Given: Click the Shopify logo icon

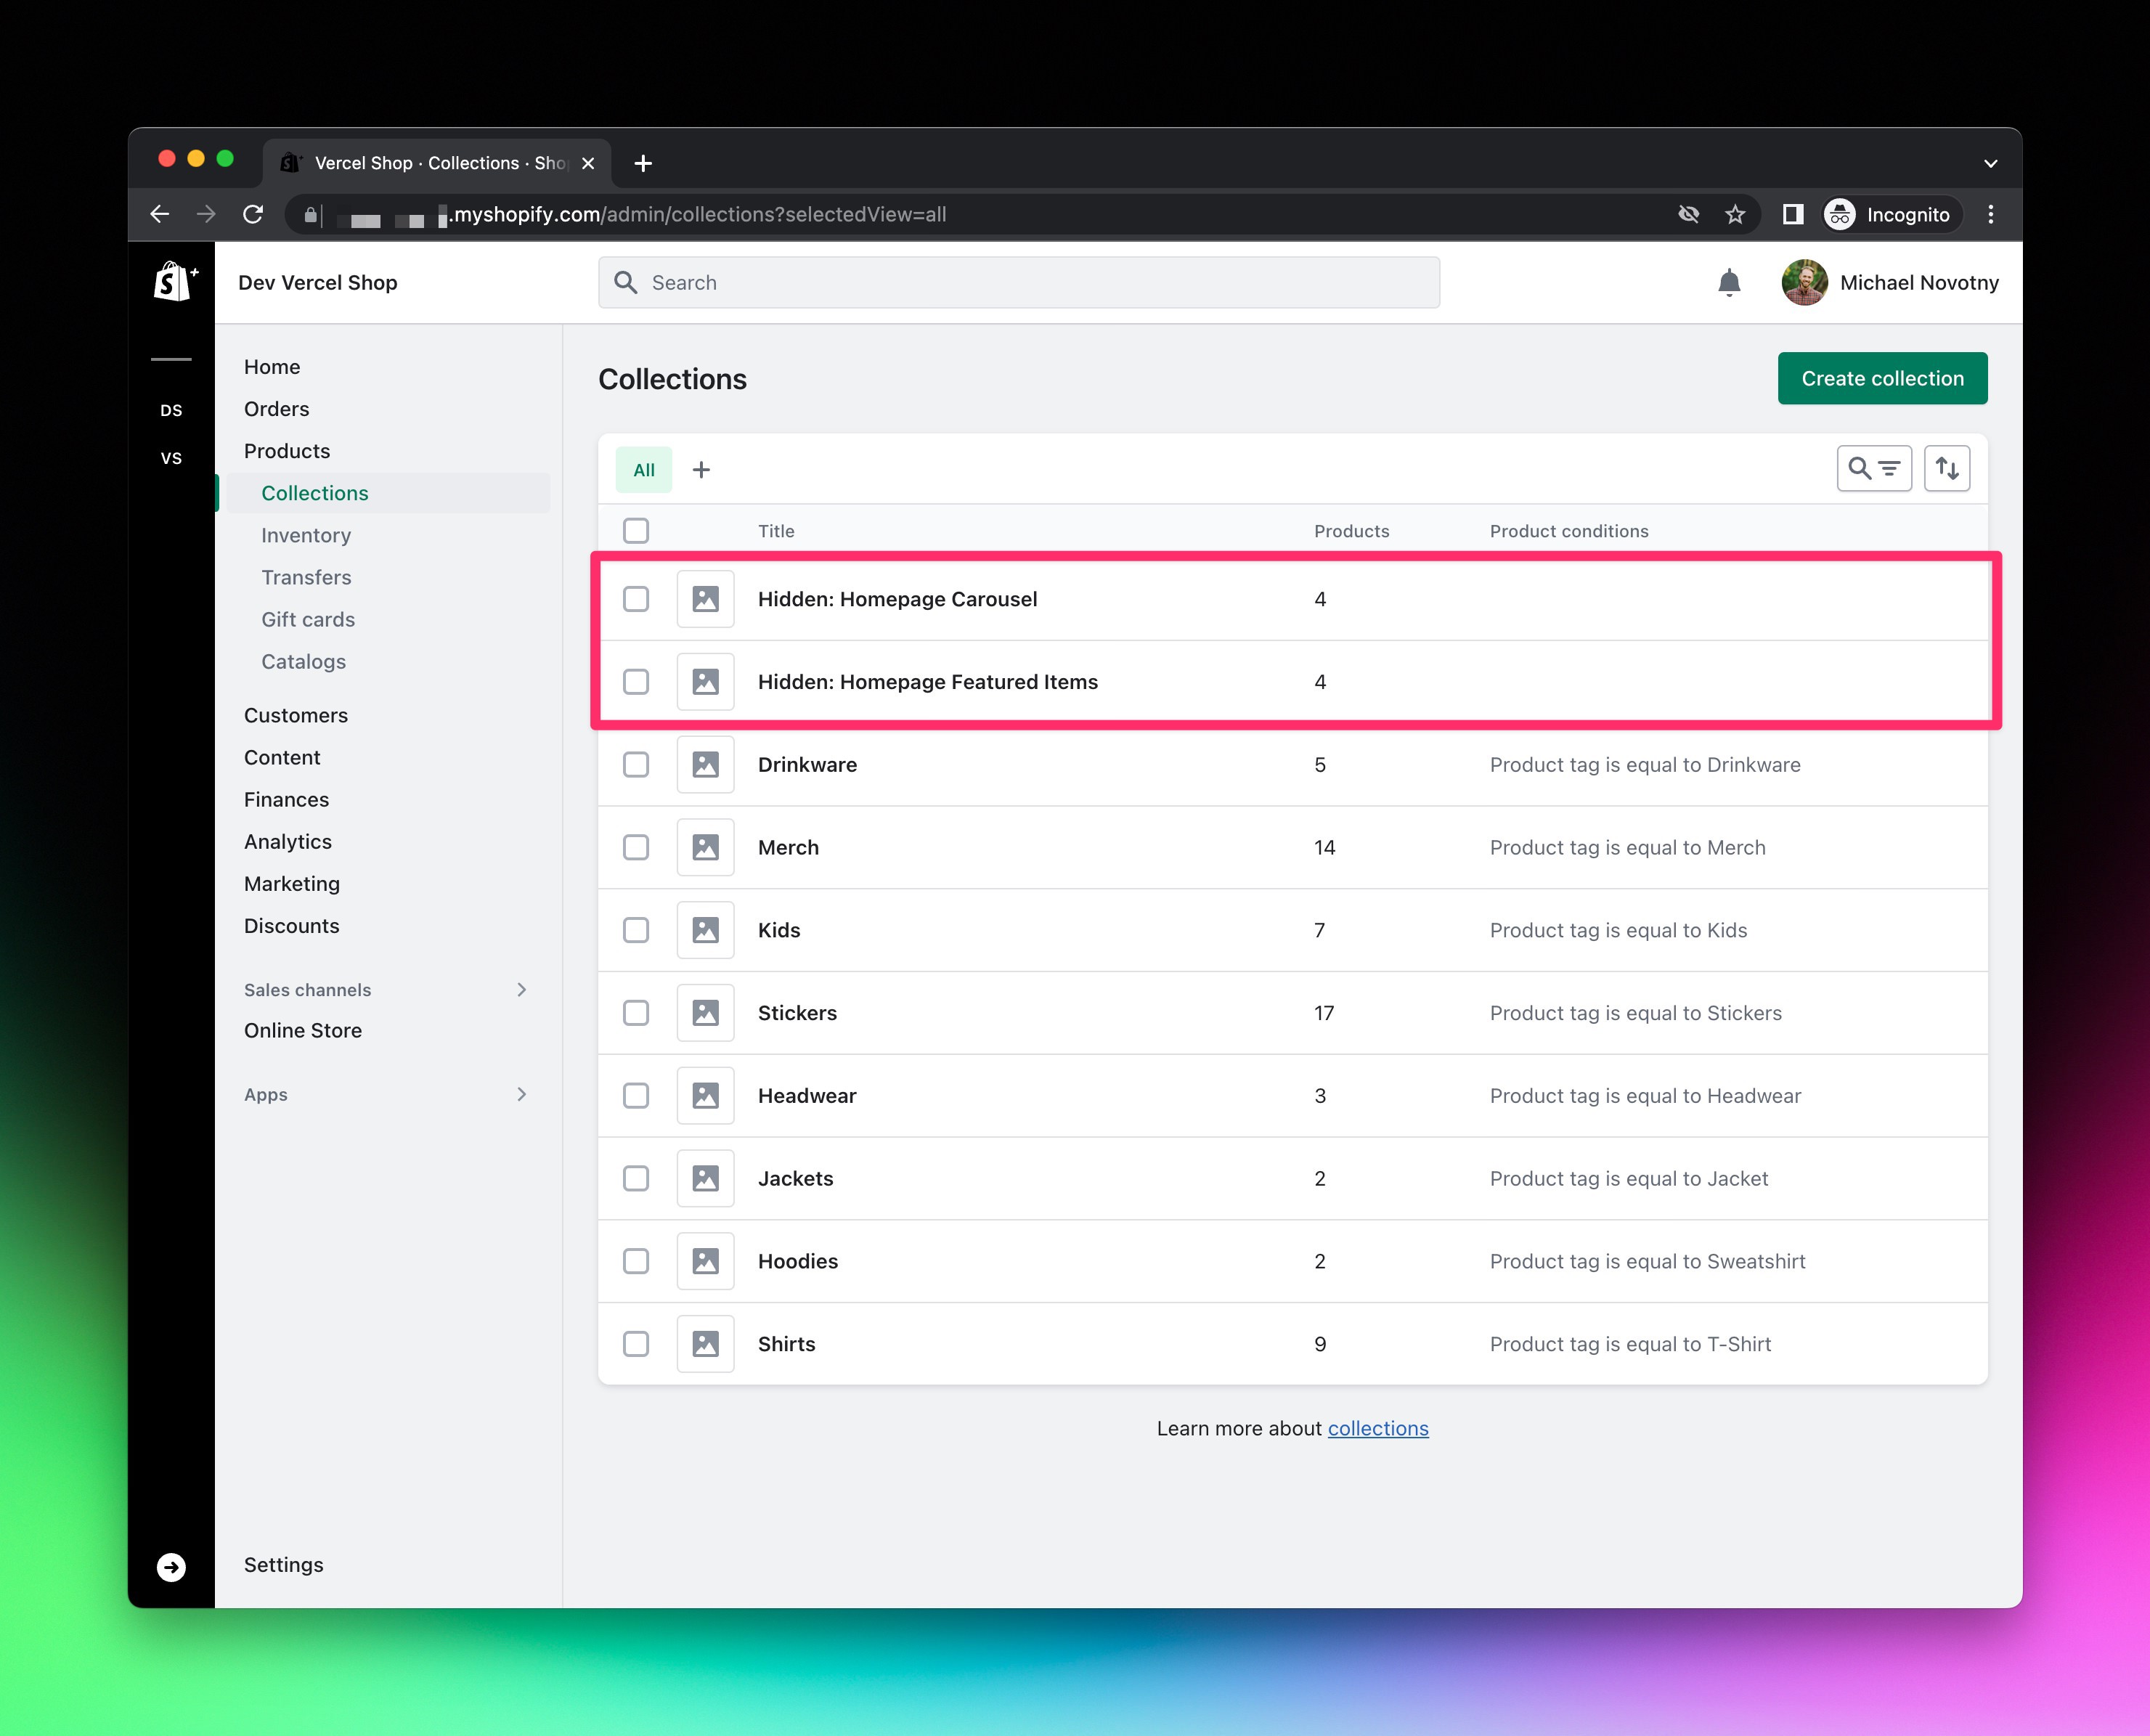Looking at the screenshot, I should pos(175,282).
